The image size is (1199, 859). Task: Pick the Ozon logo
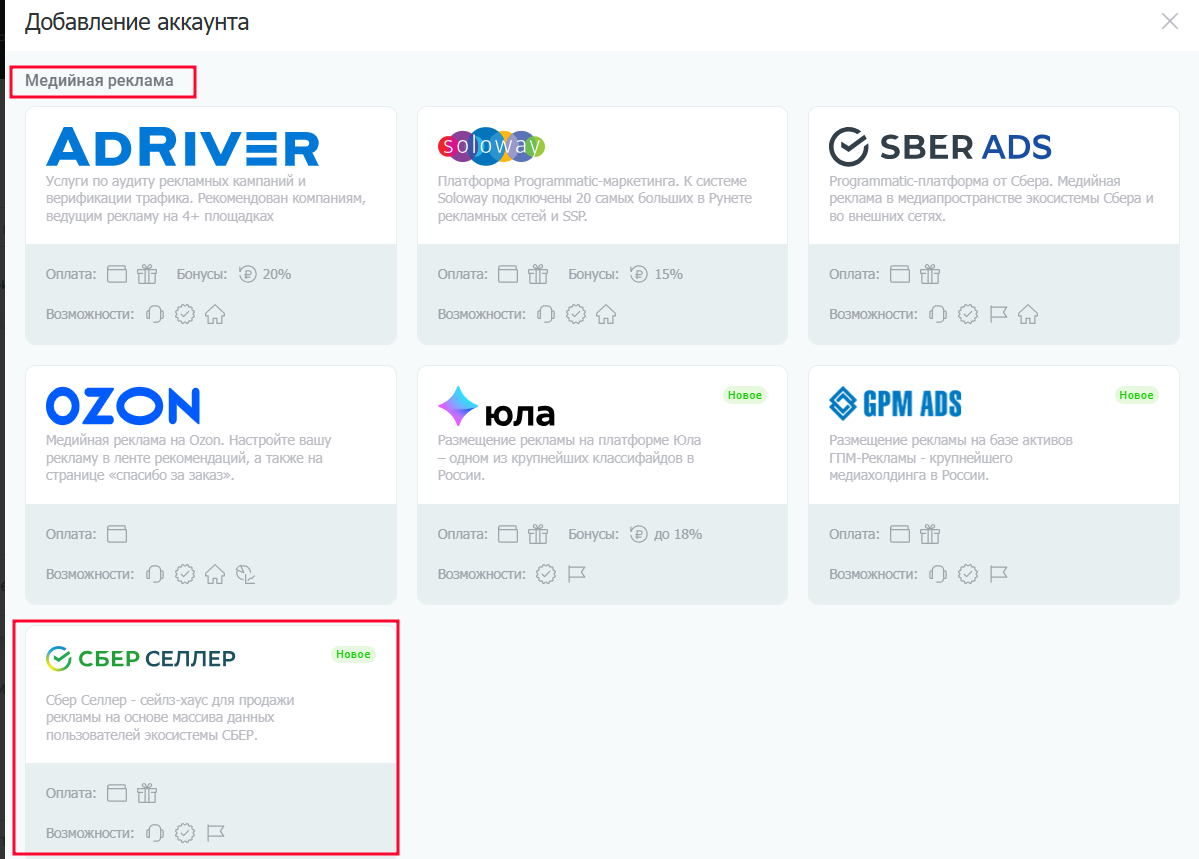click(x=123, y=405)
